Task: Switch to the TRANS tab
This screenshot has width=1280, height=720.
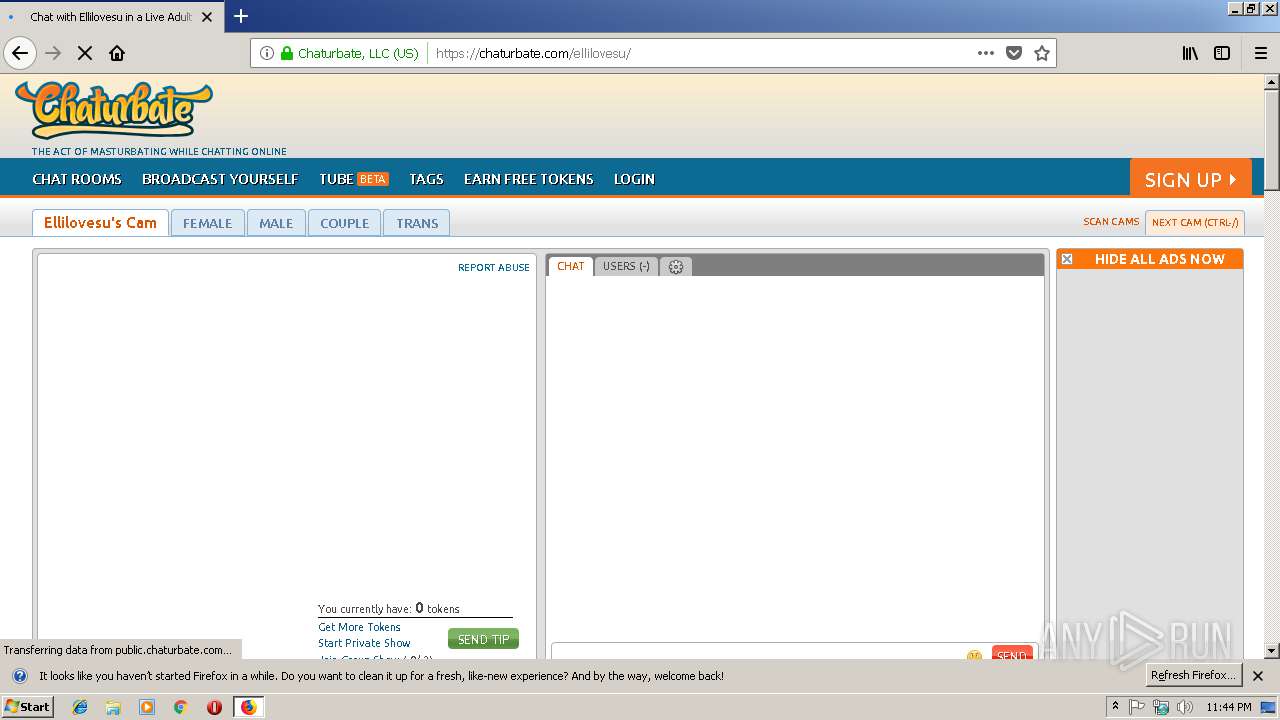Action: coord(417,223)
